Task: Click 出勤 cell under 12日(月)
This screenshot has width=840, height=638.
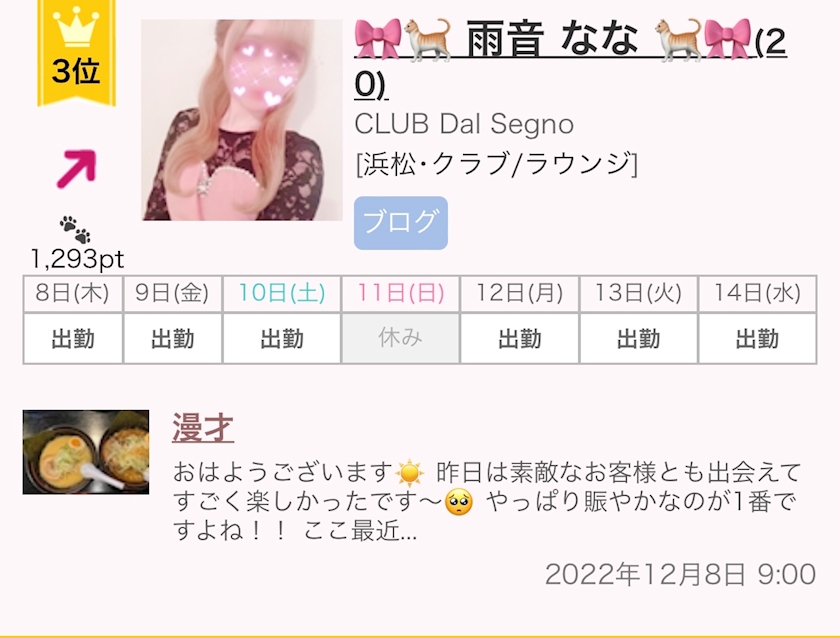Action: (x=520, y=339)
